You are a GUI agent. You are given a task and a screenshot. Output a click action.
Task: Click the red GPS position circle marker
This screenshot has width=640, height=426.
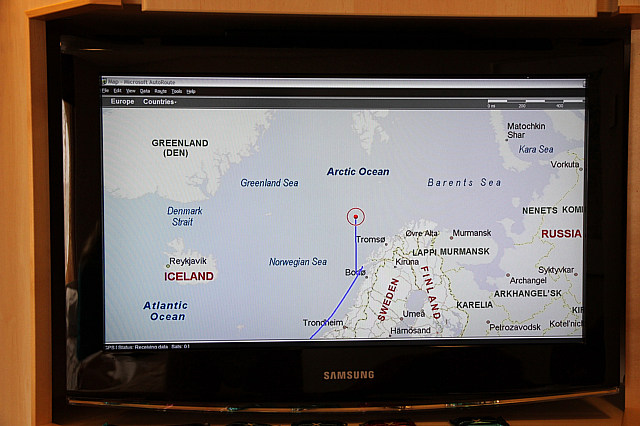pyautogui.click(x=356, y=216)
